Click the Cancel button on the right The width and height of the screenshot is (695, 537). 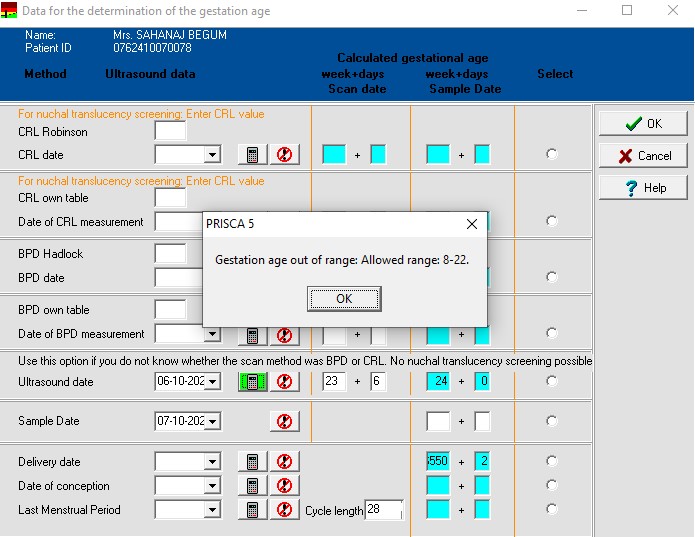(643, 156)
